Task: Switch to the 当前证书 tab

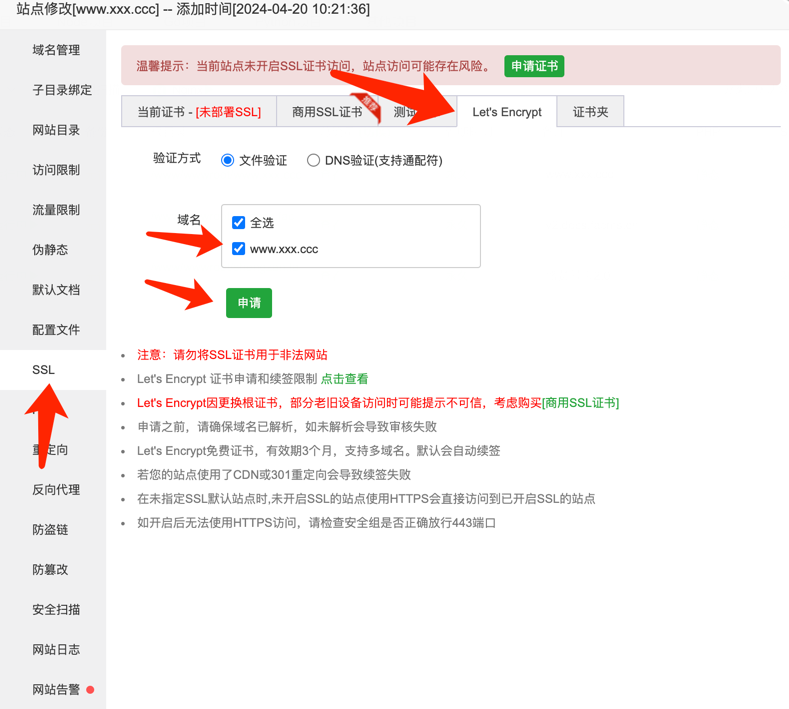Action: [x=198, y=112]
